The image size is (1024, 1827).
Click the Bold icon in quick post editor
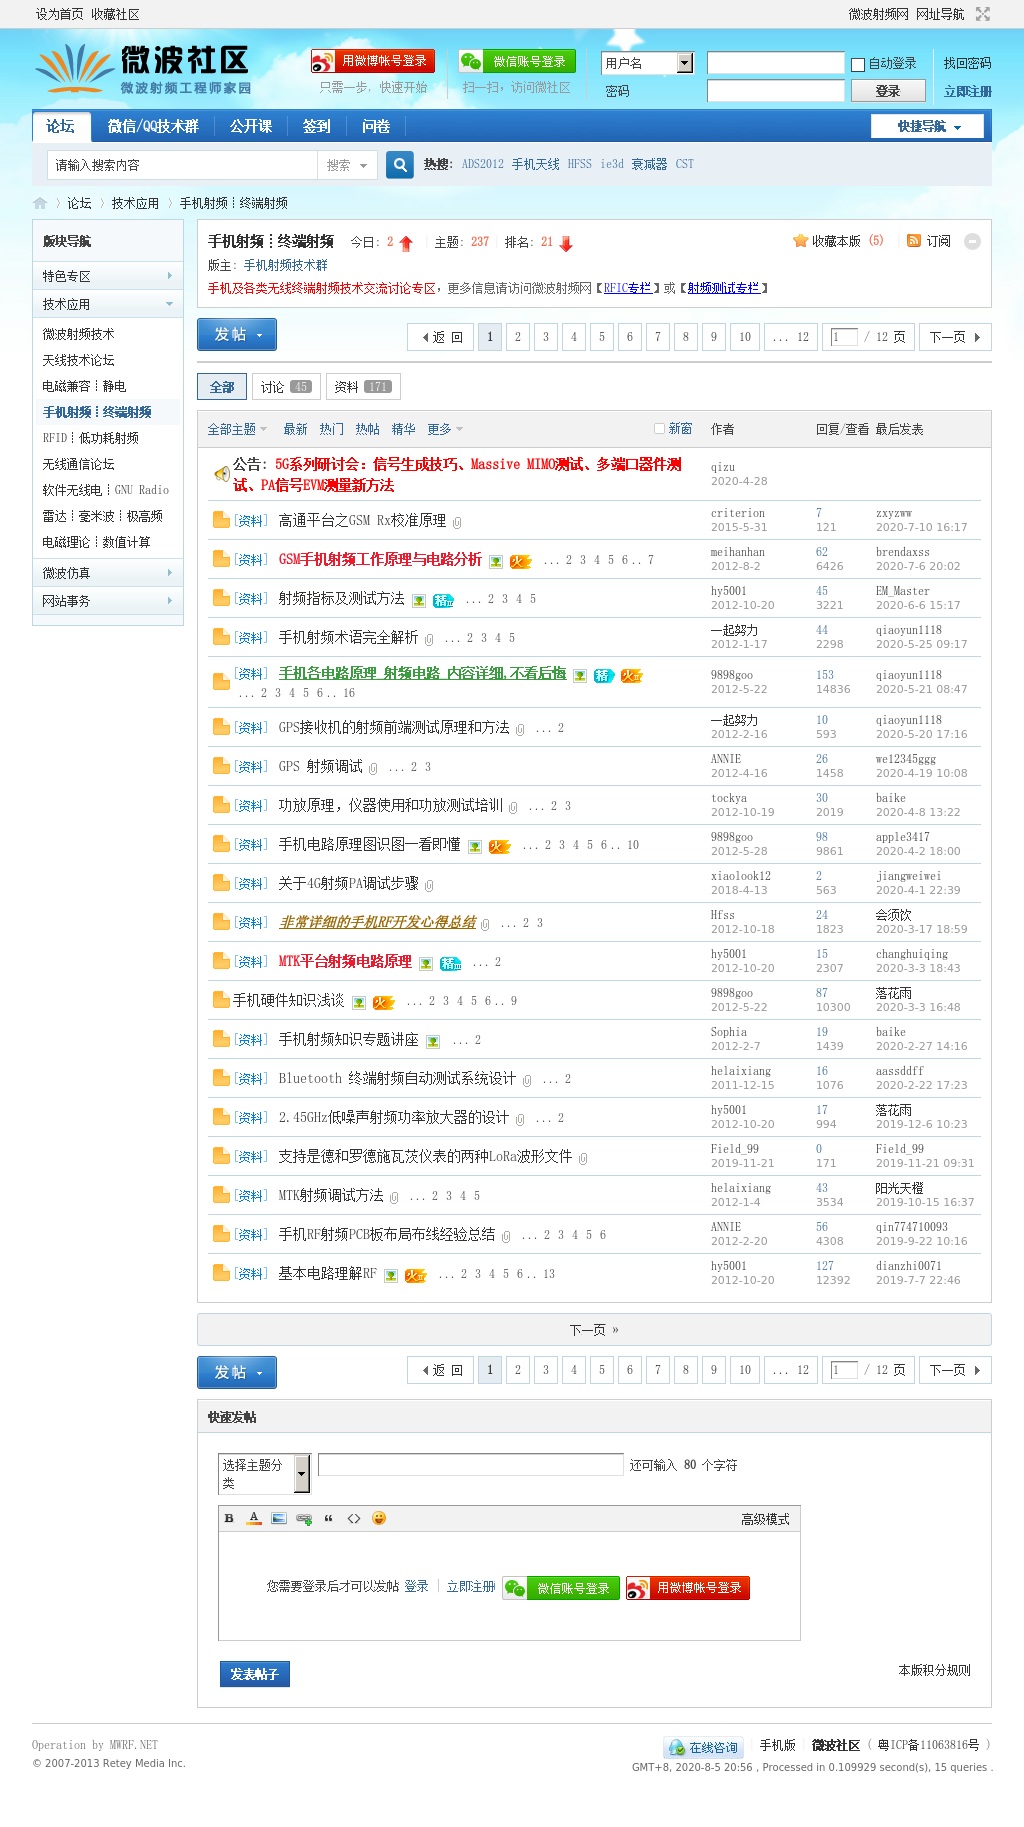click(x=229, y=1518)
